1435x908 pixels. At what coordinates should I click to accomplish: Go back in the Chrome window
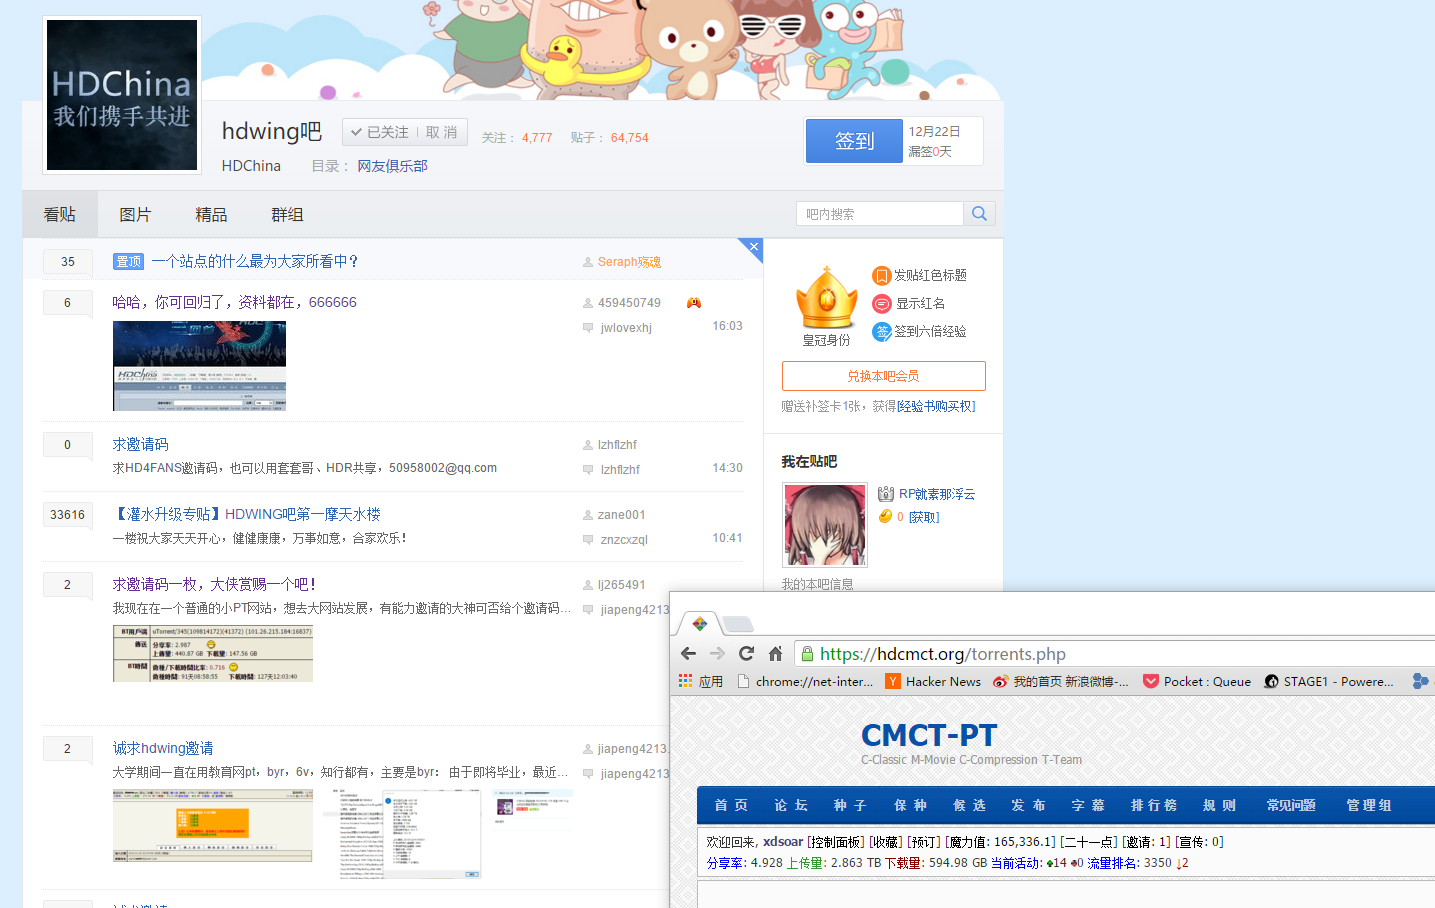(x=688, y=654)
